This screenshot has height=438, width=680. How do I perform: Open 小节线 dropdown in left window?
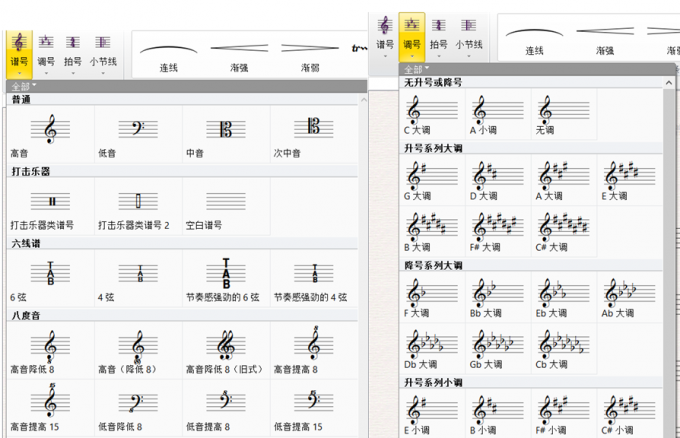tap(103, 54)
